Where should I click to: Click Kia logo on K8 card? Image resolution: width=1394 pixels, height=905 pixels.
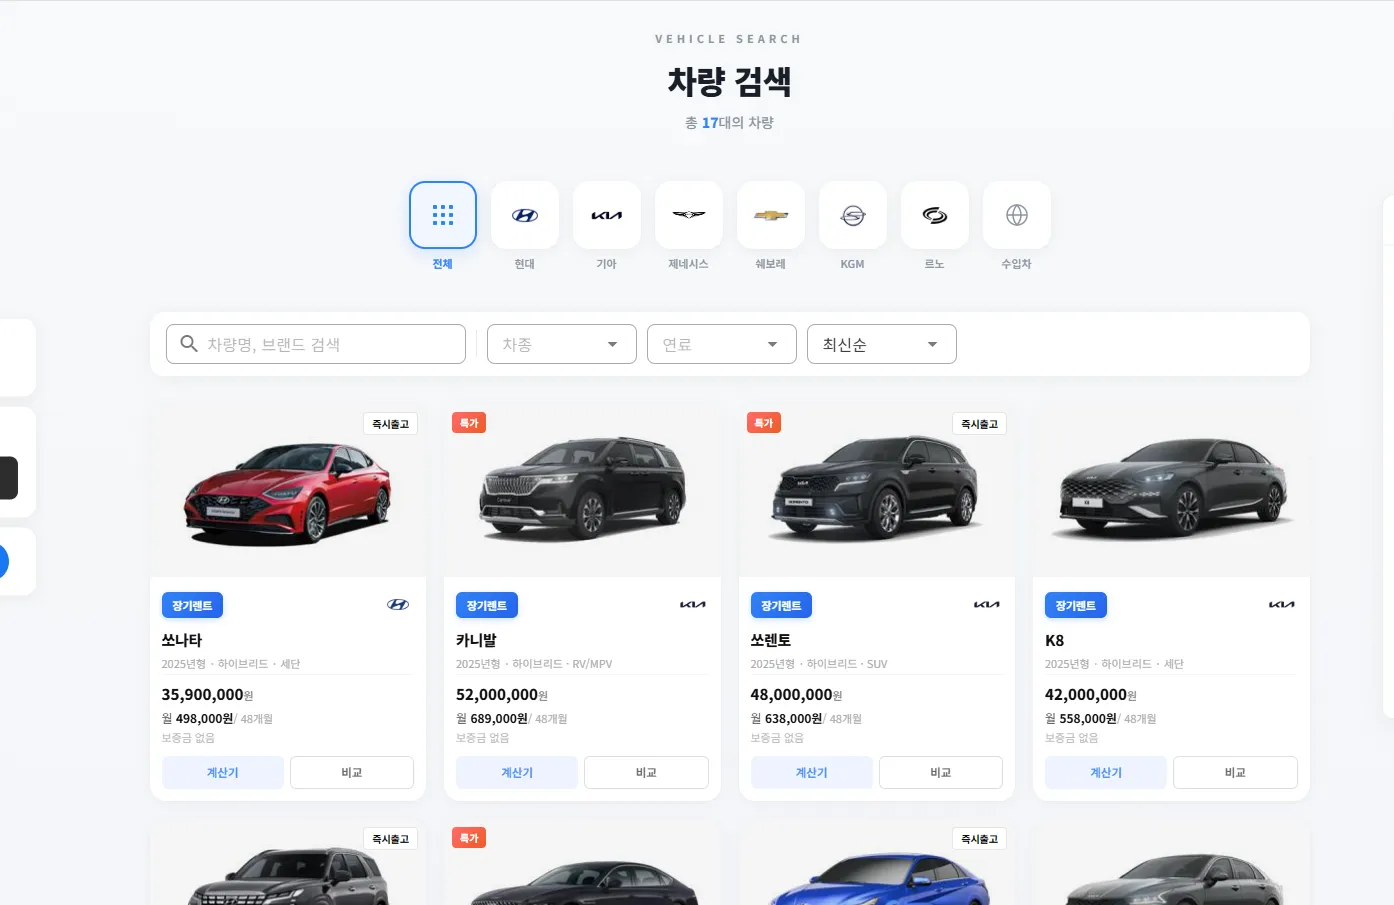click(1282, 605)
